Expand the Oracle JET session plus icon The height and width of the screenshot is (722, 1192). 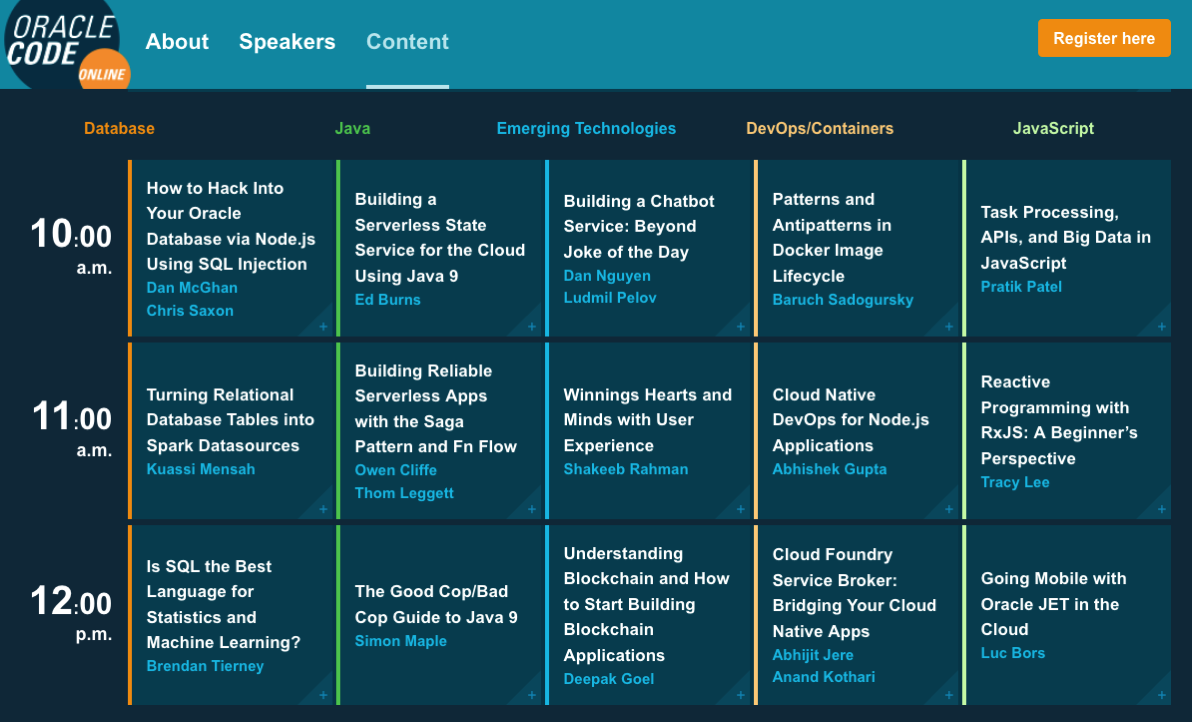[1162, 695]
